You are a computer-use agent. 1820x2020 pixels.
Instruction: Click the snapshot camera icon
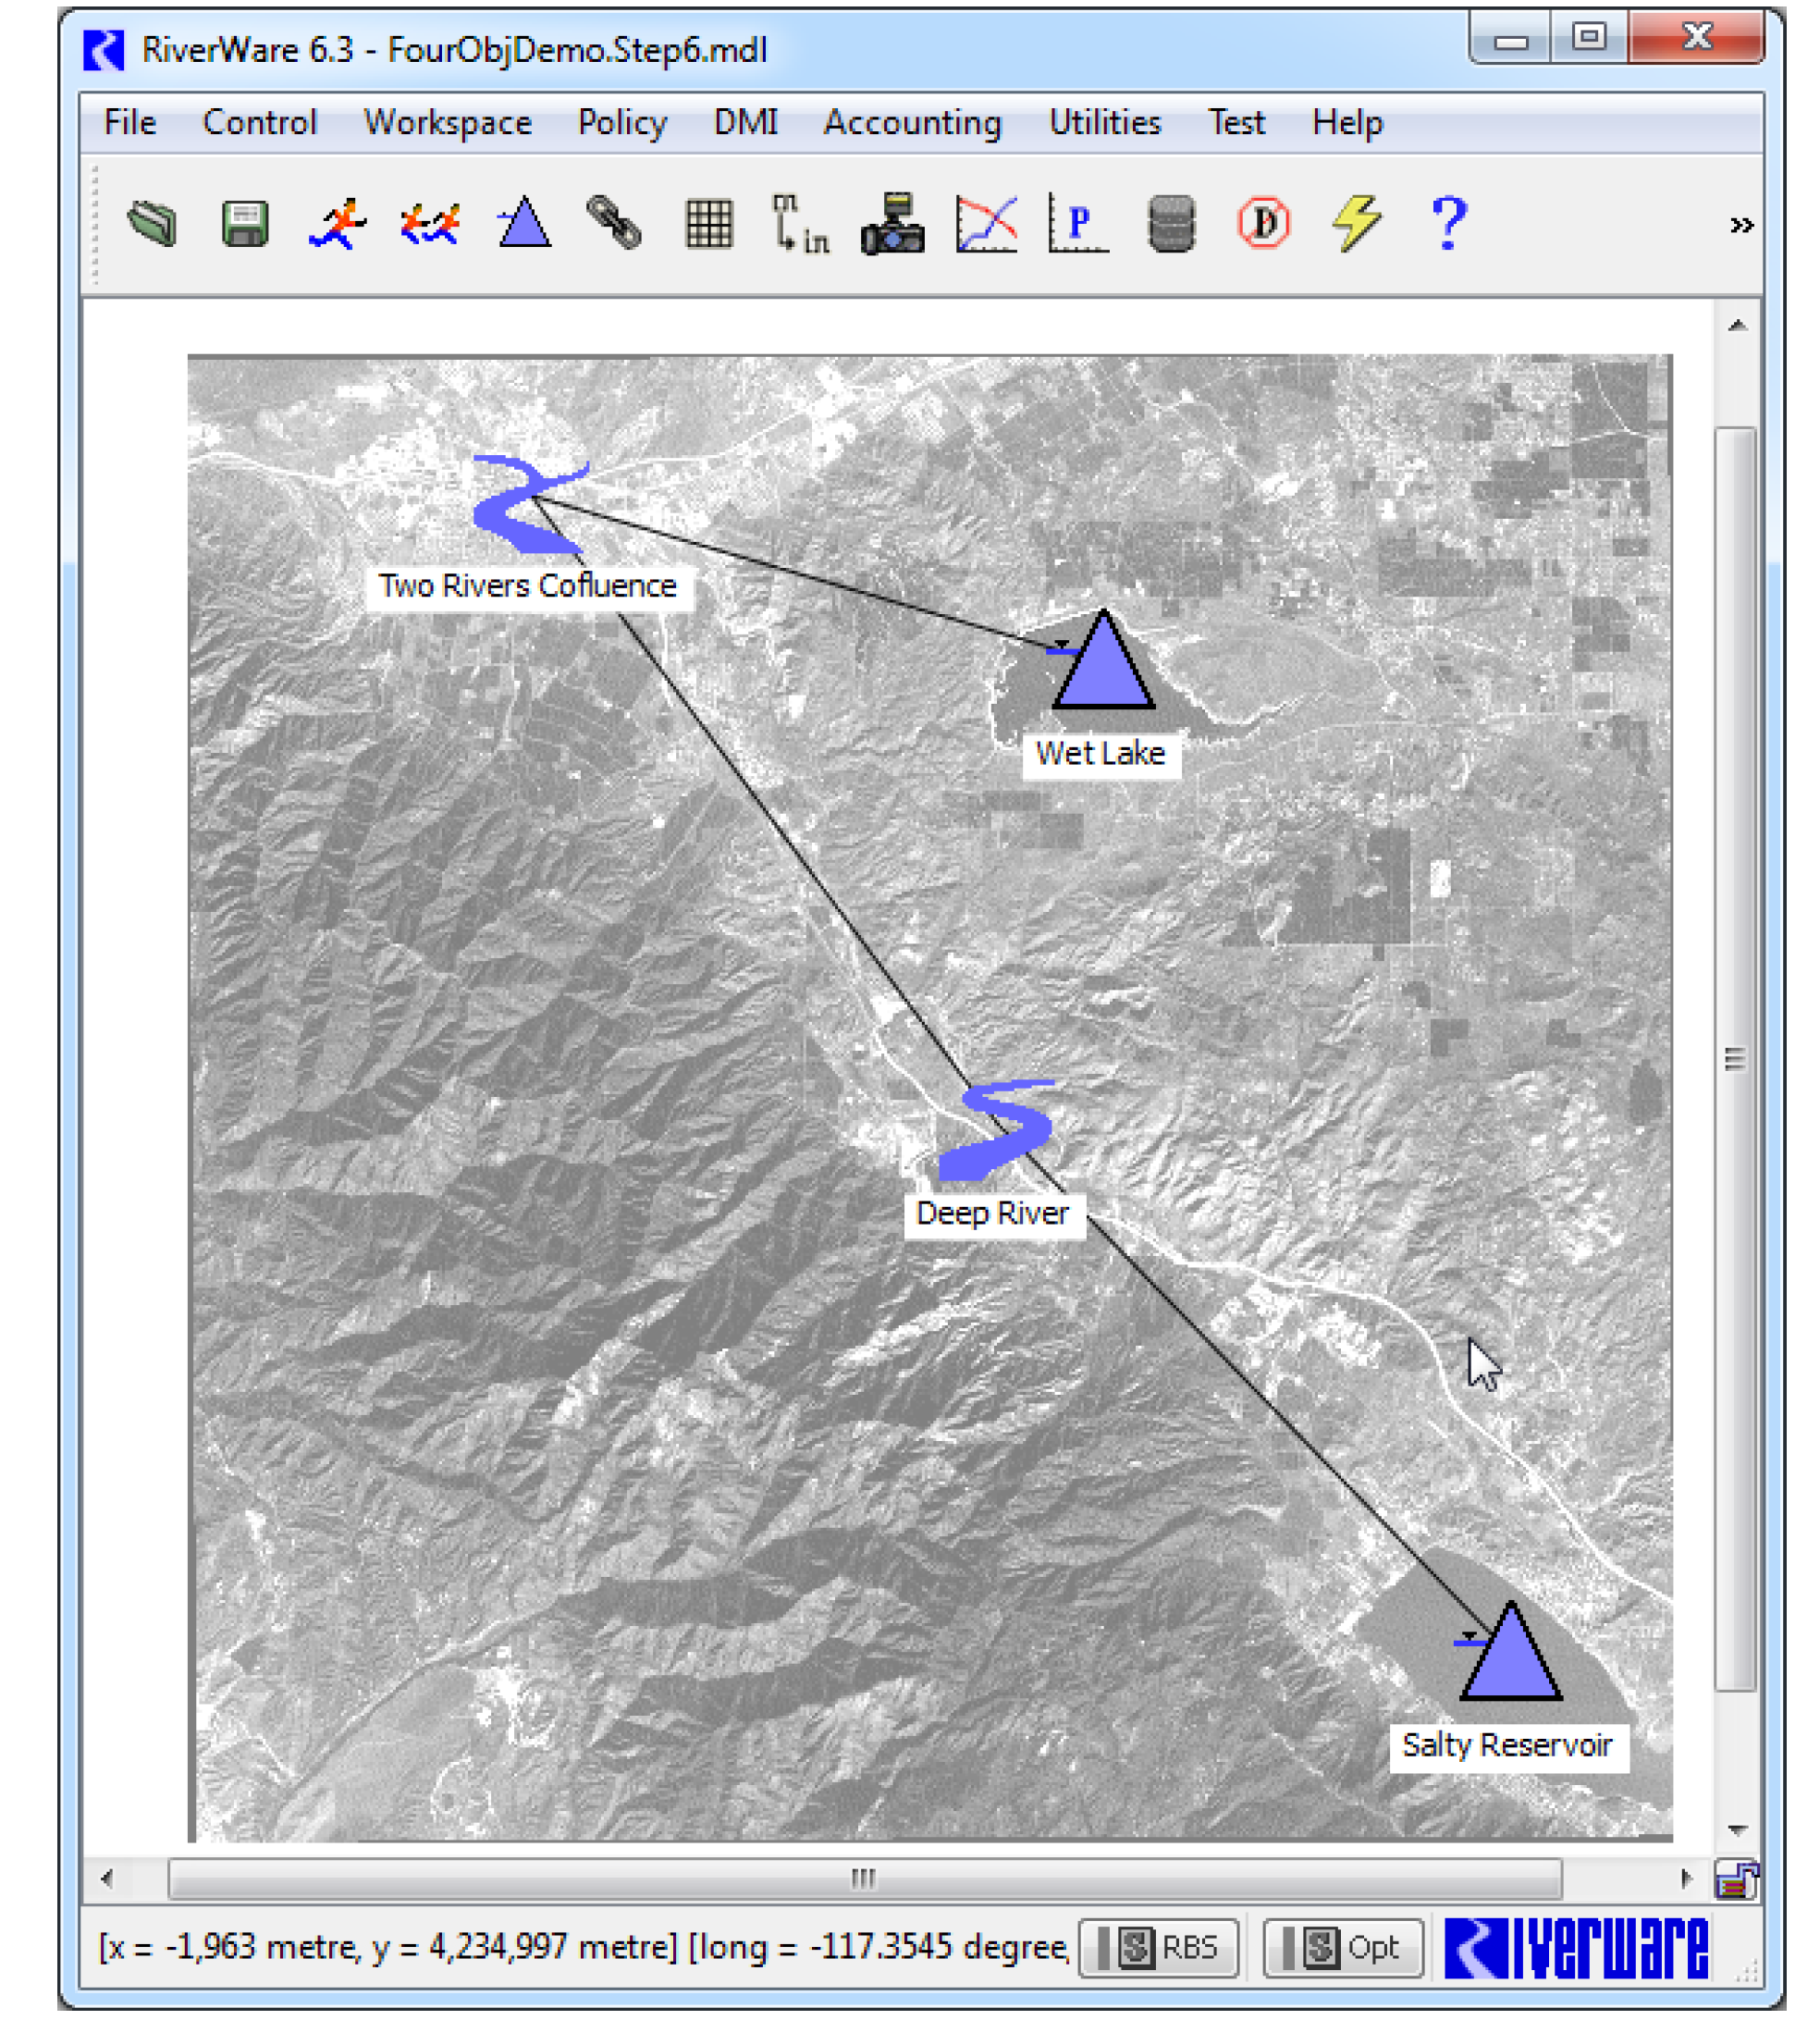point(892,224)
